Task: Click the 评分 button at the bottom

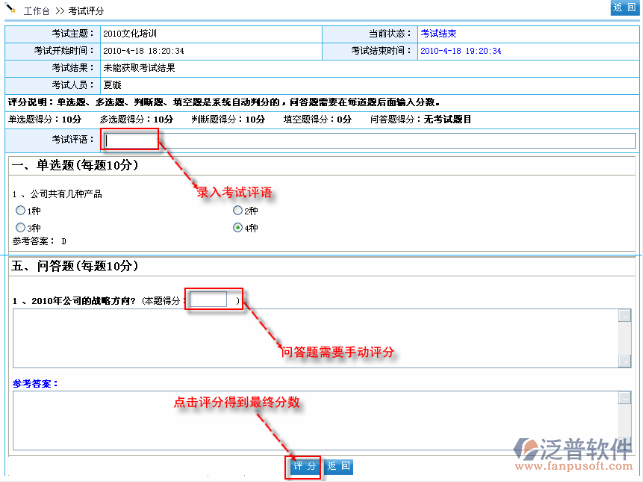Action: 304,466
